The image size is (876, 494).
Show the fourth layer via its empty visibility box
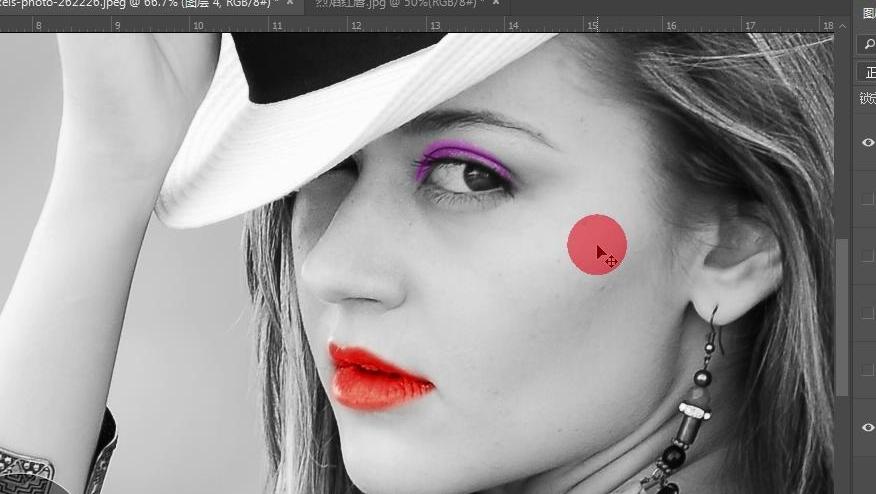pyautogui.click(x=868, y=313)
